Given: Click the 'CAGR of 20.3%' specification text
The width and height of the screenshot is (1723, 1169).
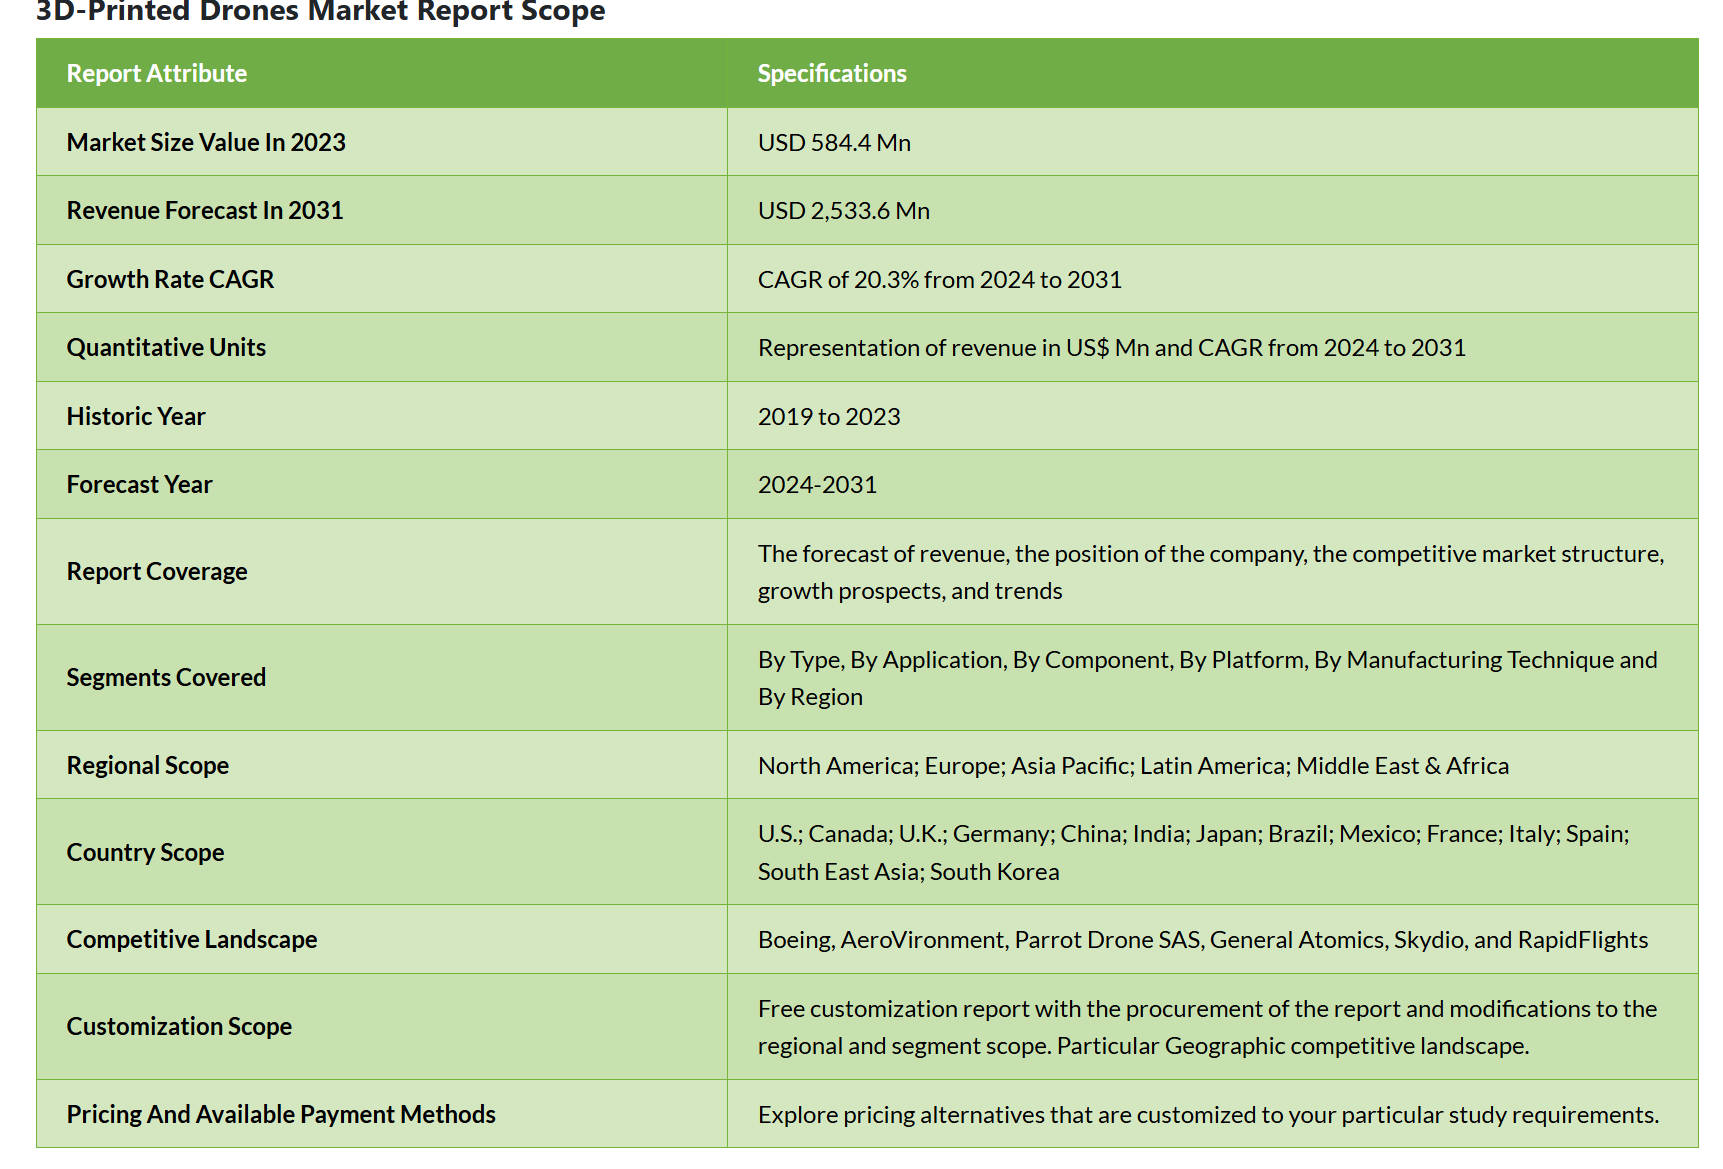Looking at the screenshot, I should (939, 280).
